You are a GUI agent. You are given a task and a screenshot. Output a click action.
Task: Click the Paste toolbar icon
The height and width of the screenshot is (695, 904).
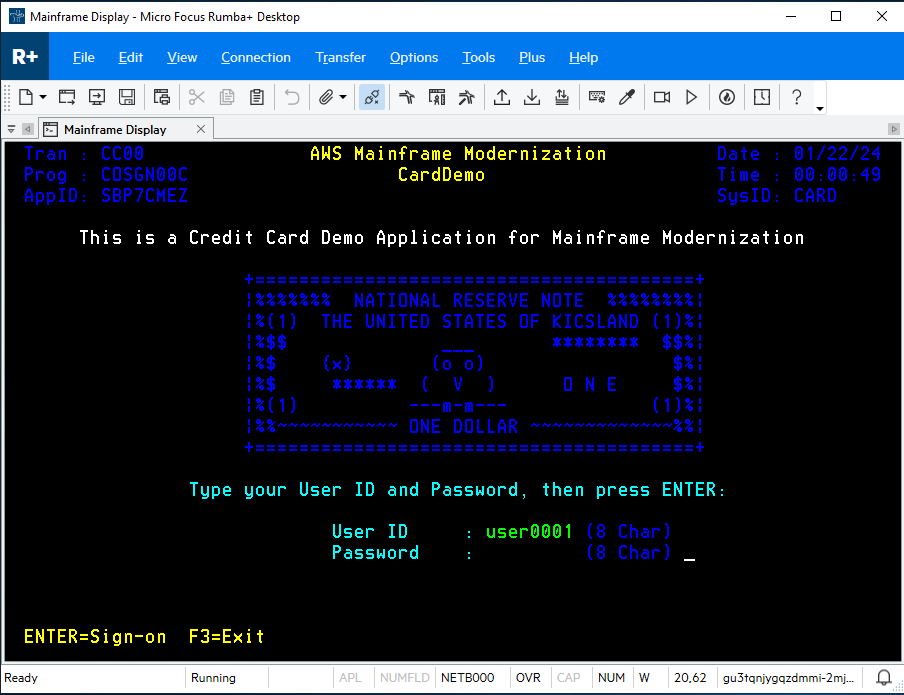[256, 97]
